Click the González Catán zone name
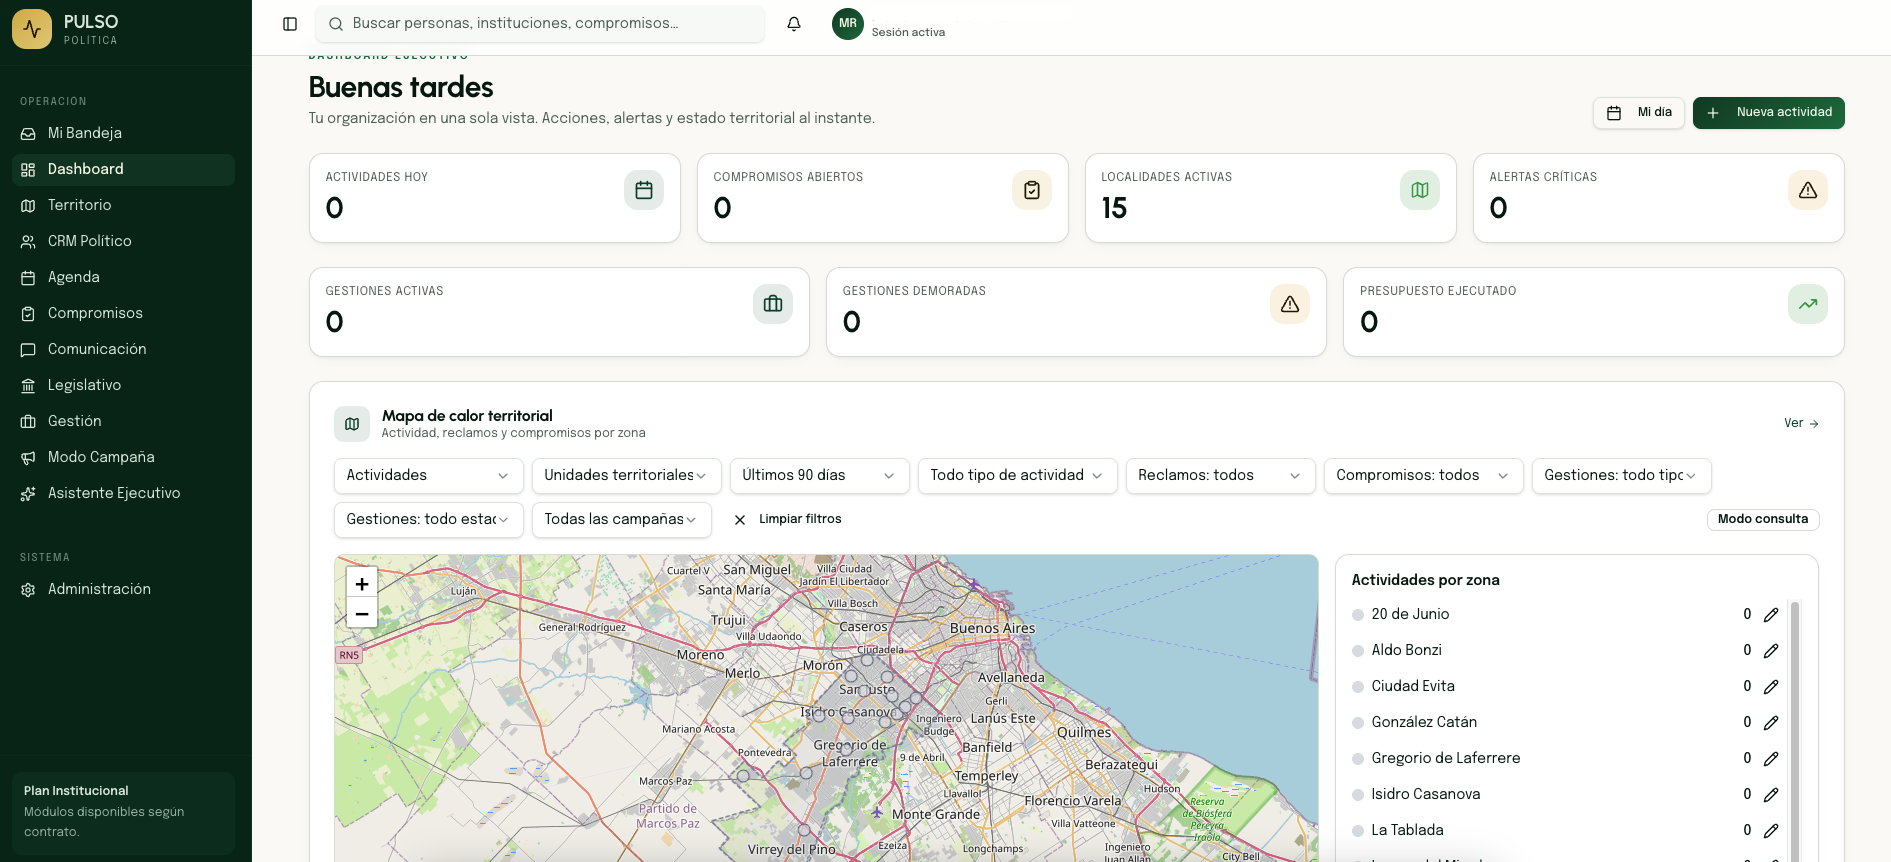The image size is (1891, 862). tap(1424, 723)
